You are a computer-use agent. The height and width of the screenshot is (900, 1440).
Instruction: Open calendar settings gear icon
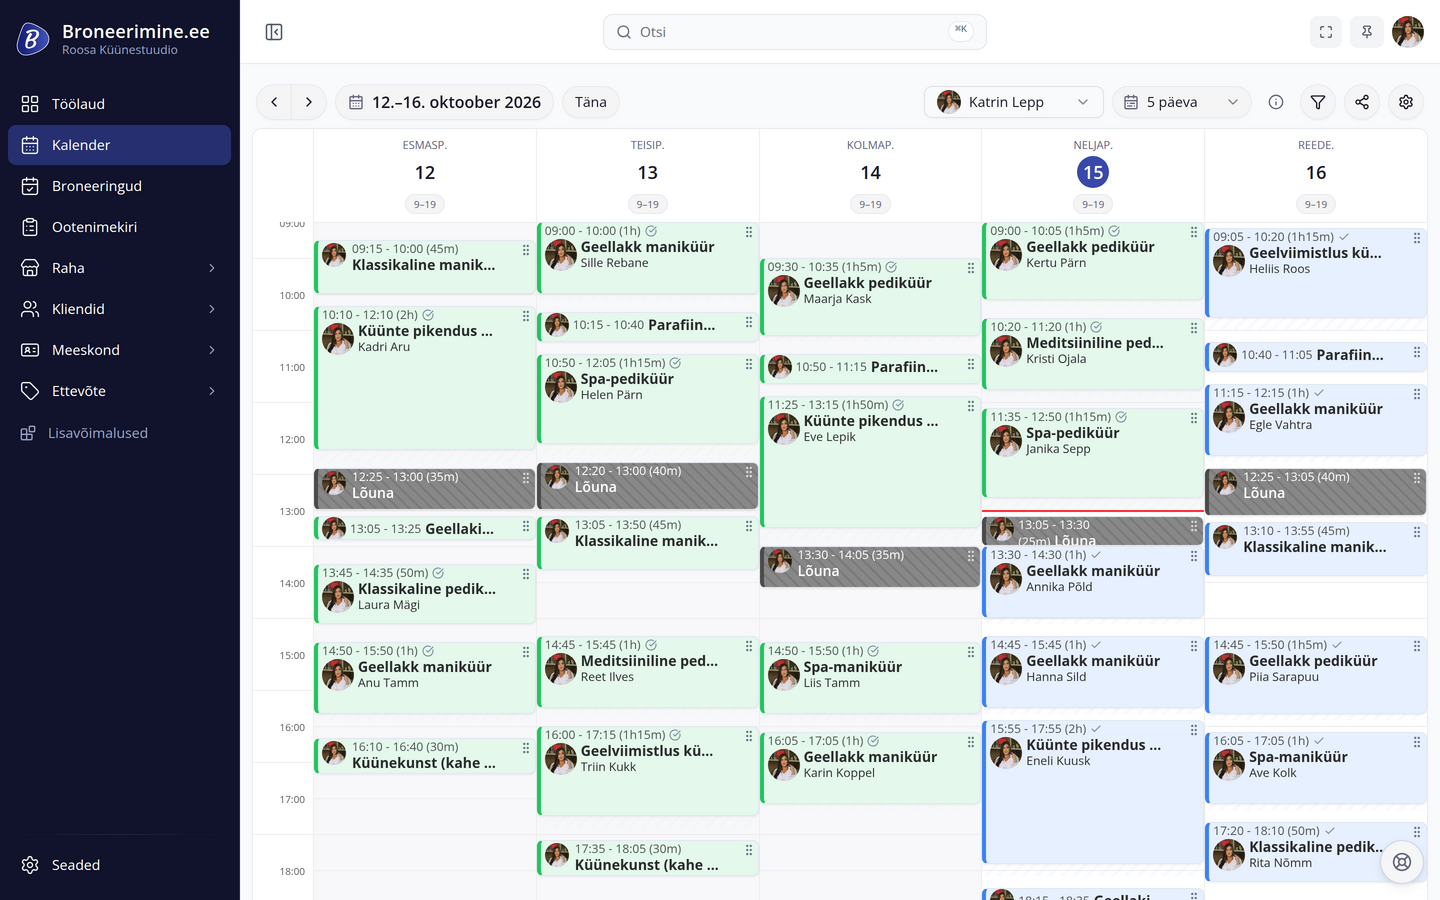tap(1406, 102)
